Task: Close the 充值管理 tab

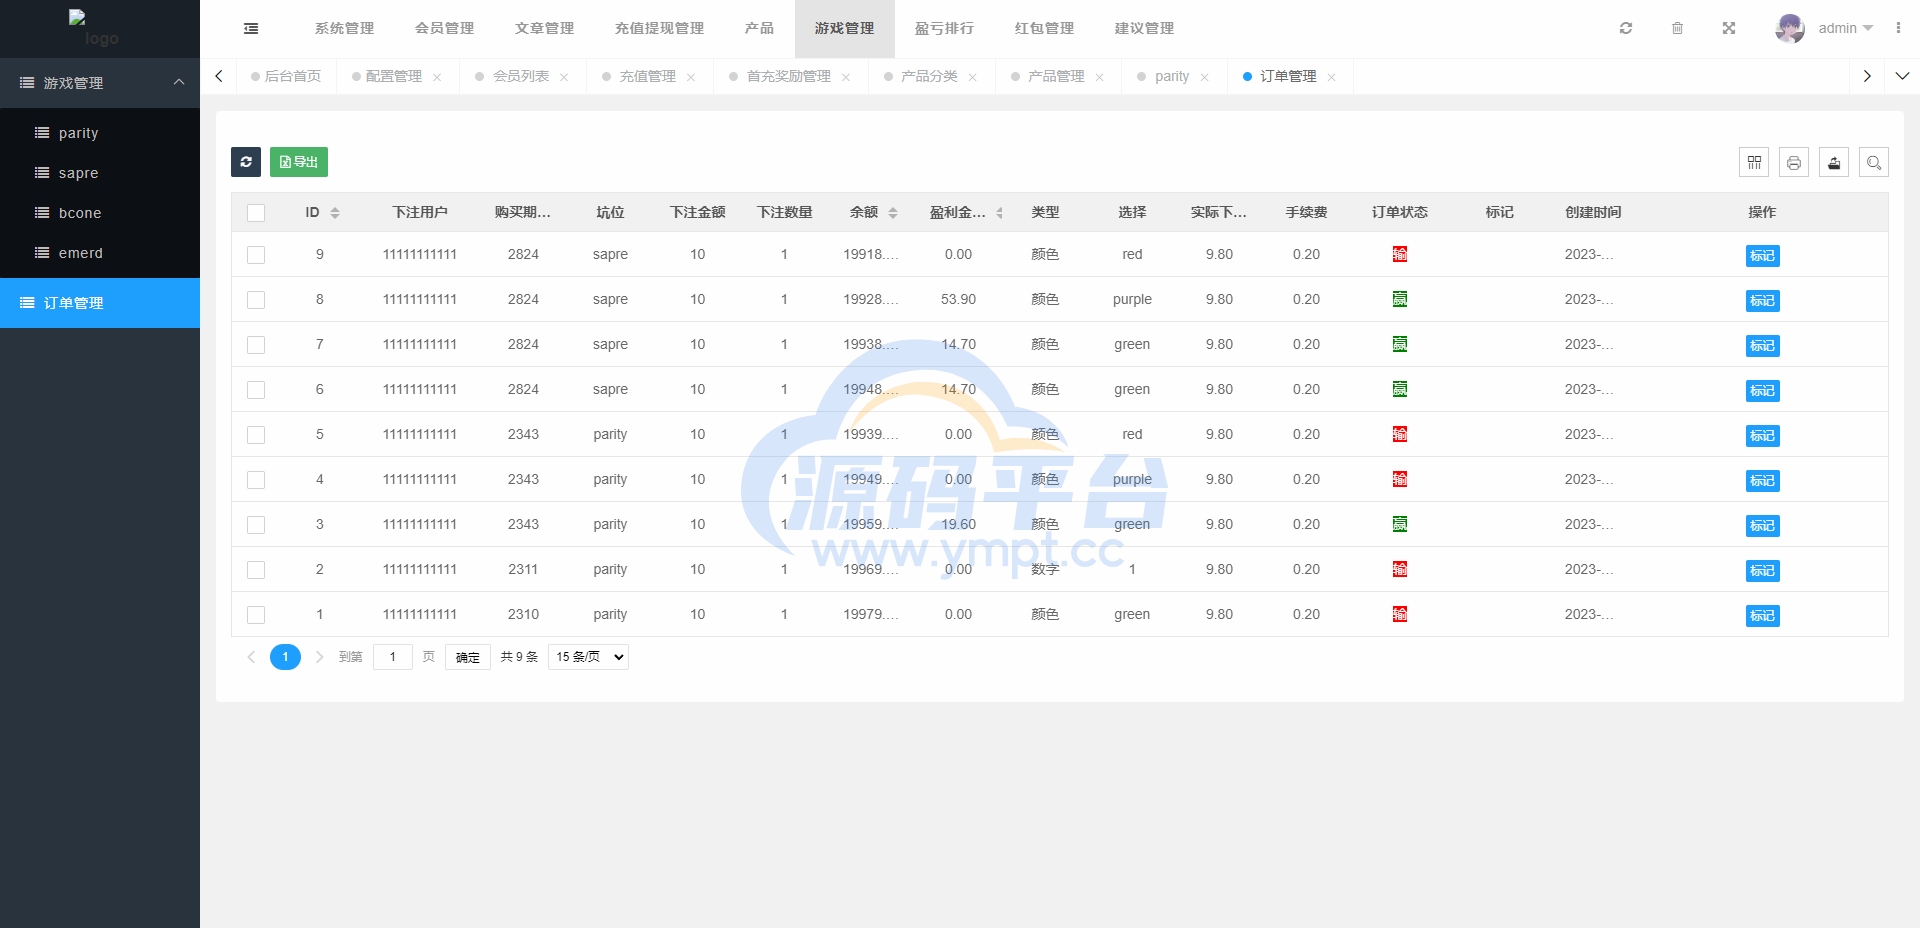Action: [x=691, y=77]
